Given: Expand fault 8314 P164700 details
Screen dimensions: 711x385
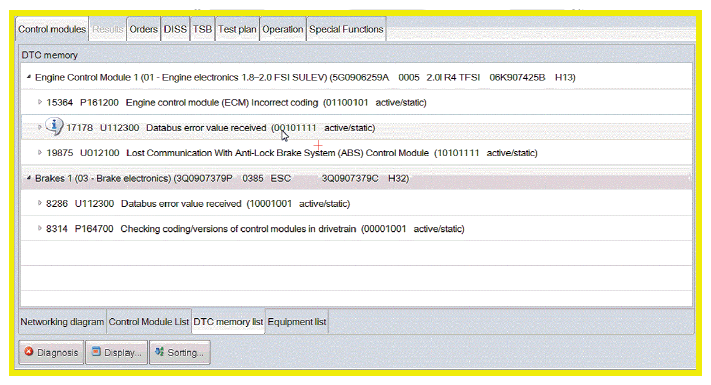Looking at the screenshot, I should [40, 228].
